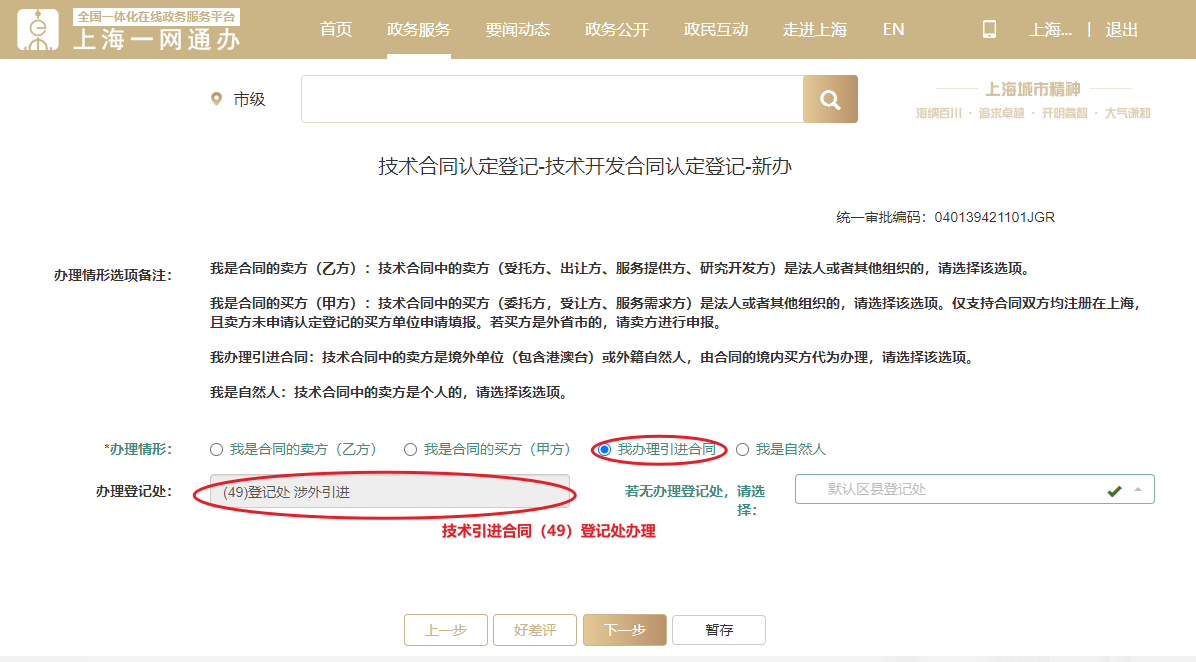The width and height of the screenshot is (1196, 662).
Task: Select radio 我是合同的买方（甲方）
Action: point(410,450)
